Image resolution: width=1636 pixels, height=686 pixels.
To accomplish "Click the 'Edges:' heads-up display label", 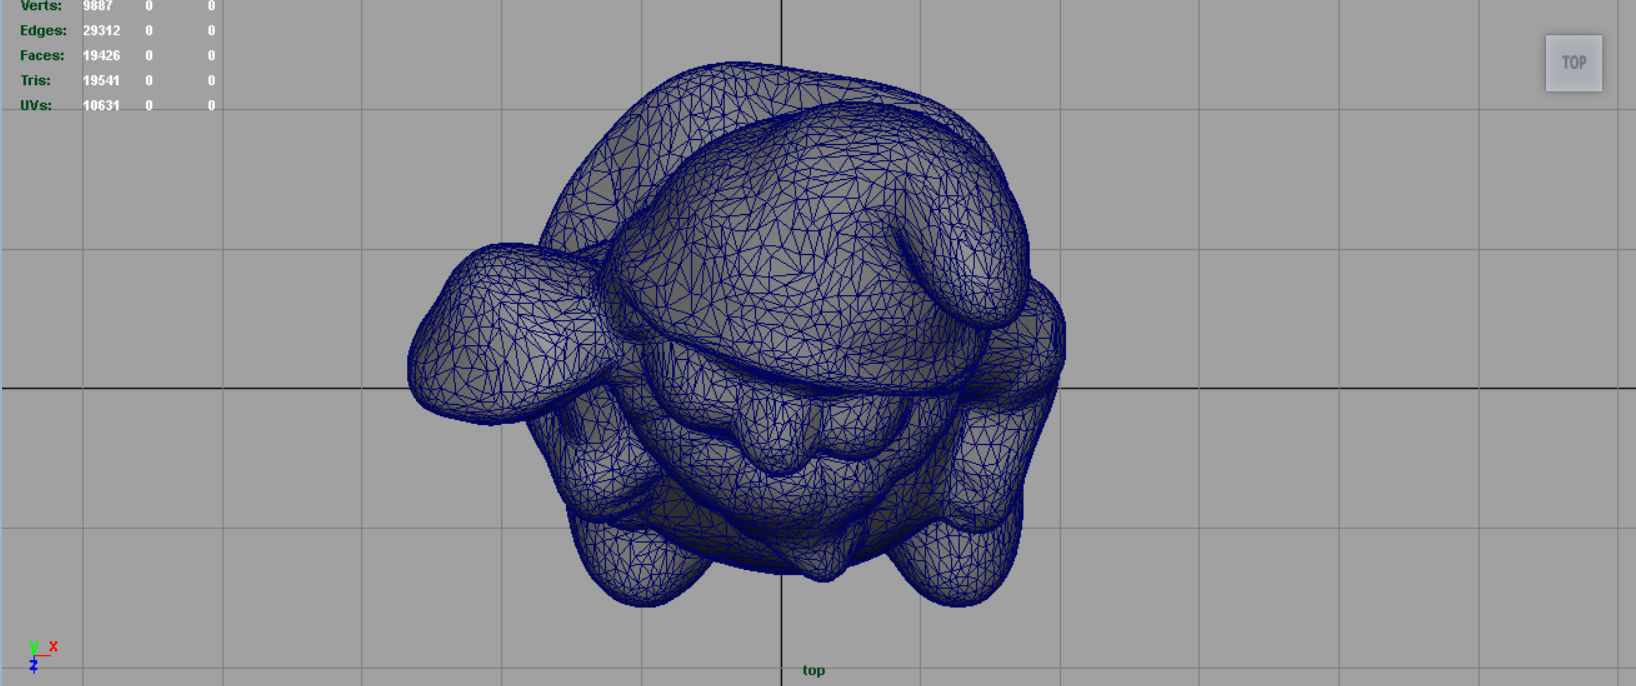I will pyautogui.click(x=43, y=31).
